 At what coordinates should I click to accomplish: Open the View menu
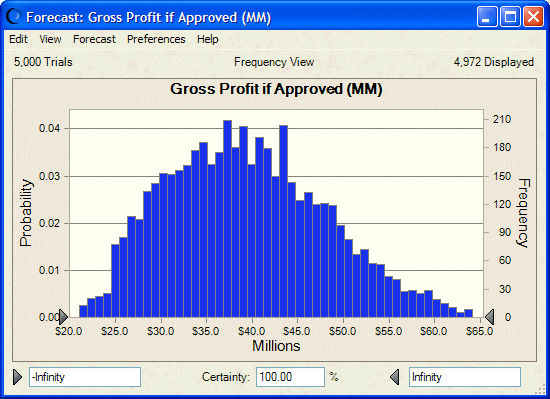tap(50, 39)
